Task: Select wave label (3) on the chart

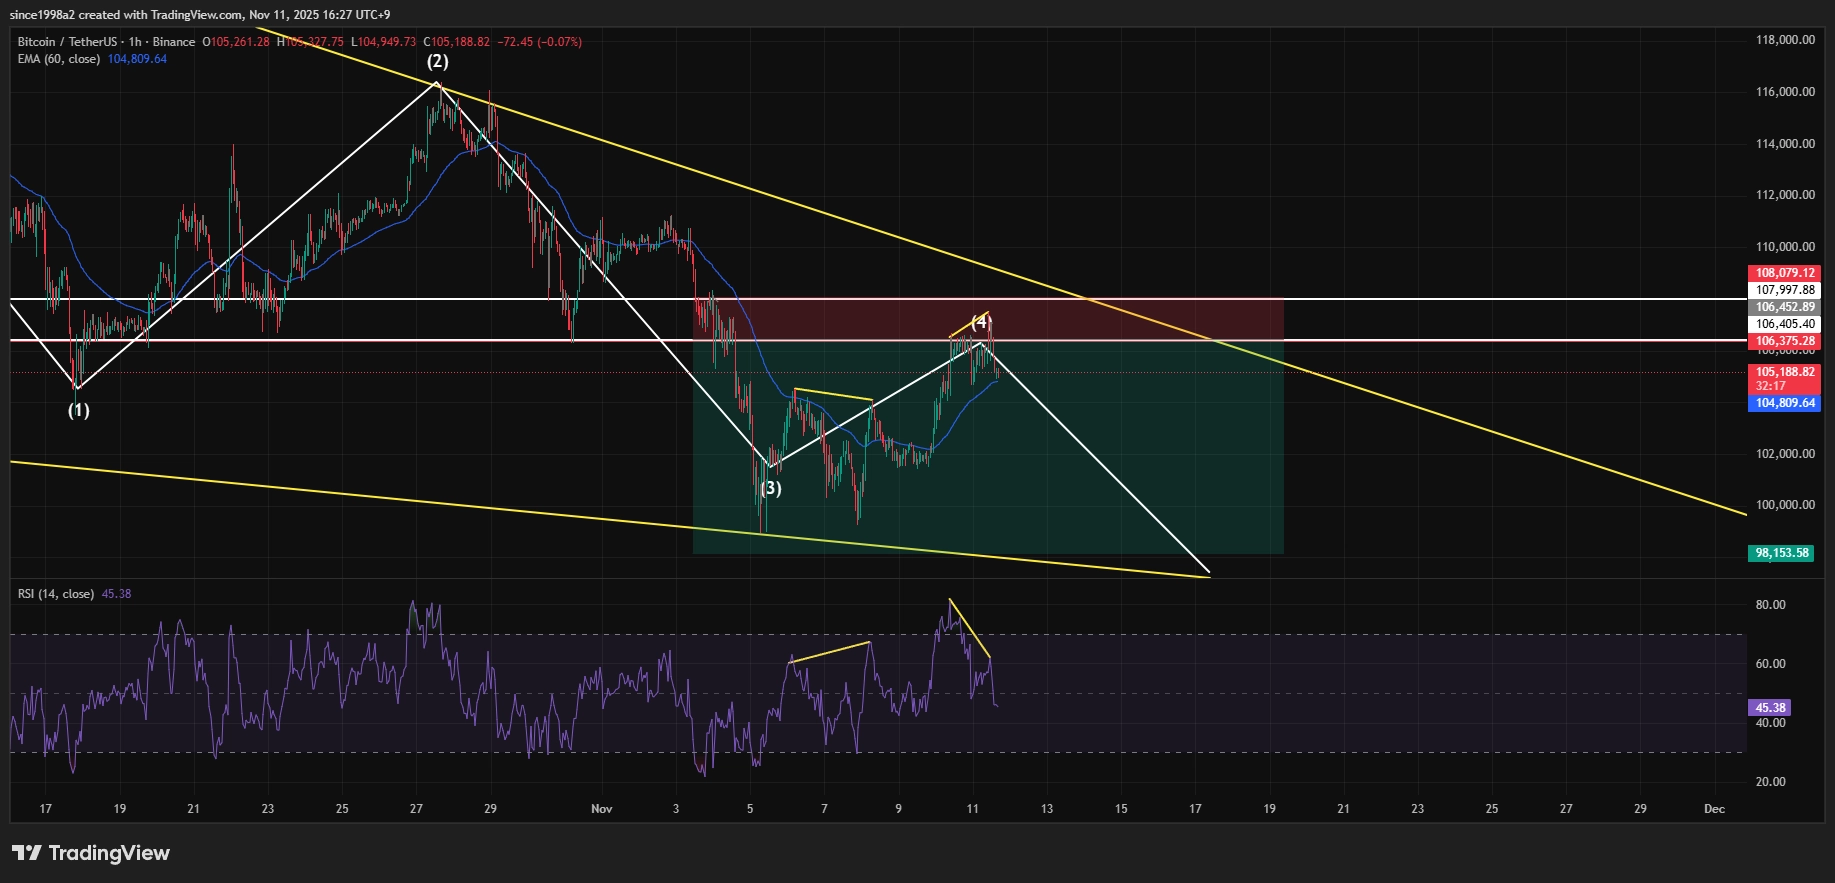Action: tap(771, 488)
